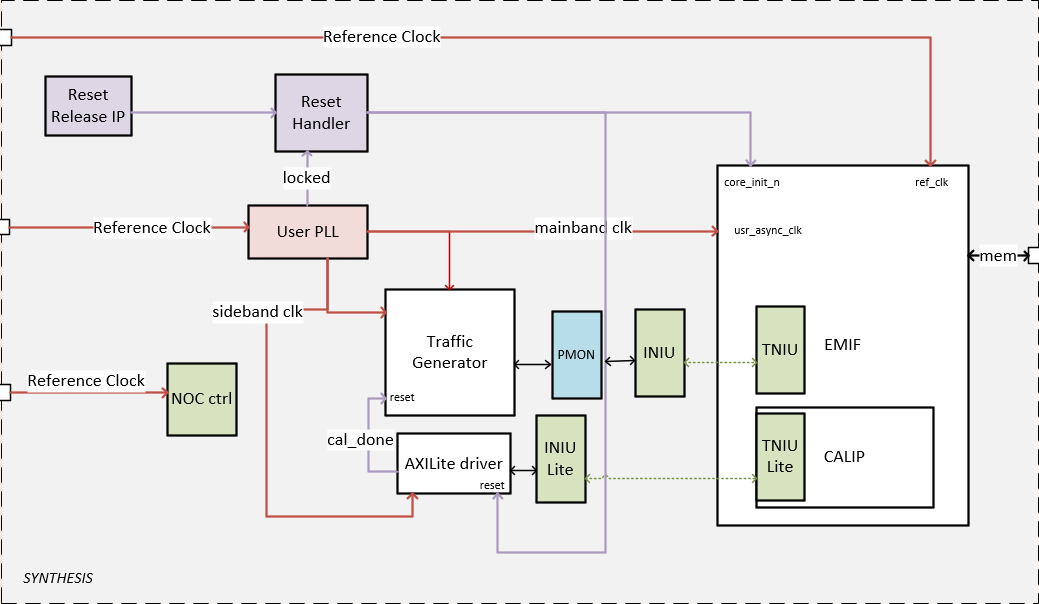Screen dimensions: 1039x604
Task: Select the INIU Lite block
Action: (561, 459)
